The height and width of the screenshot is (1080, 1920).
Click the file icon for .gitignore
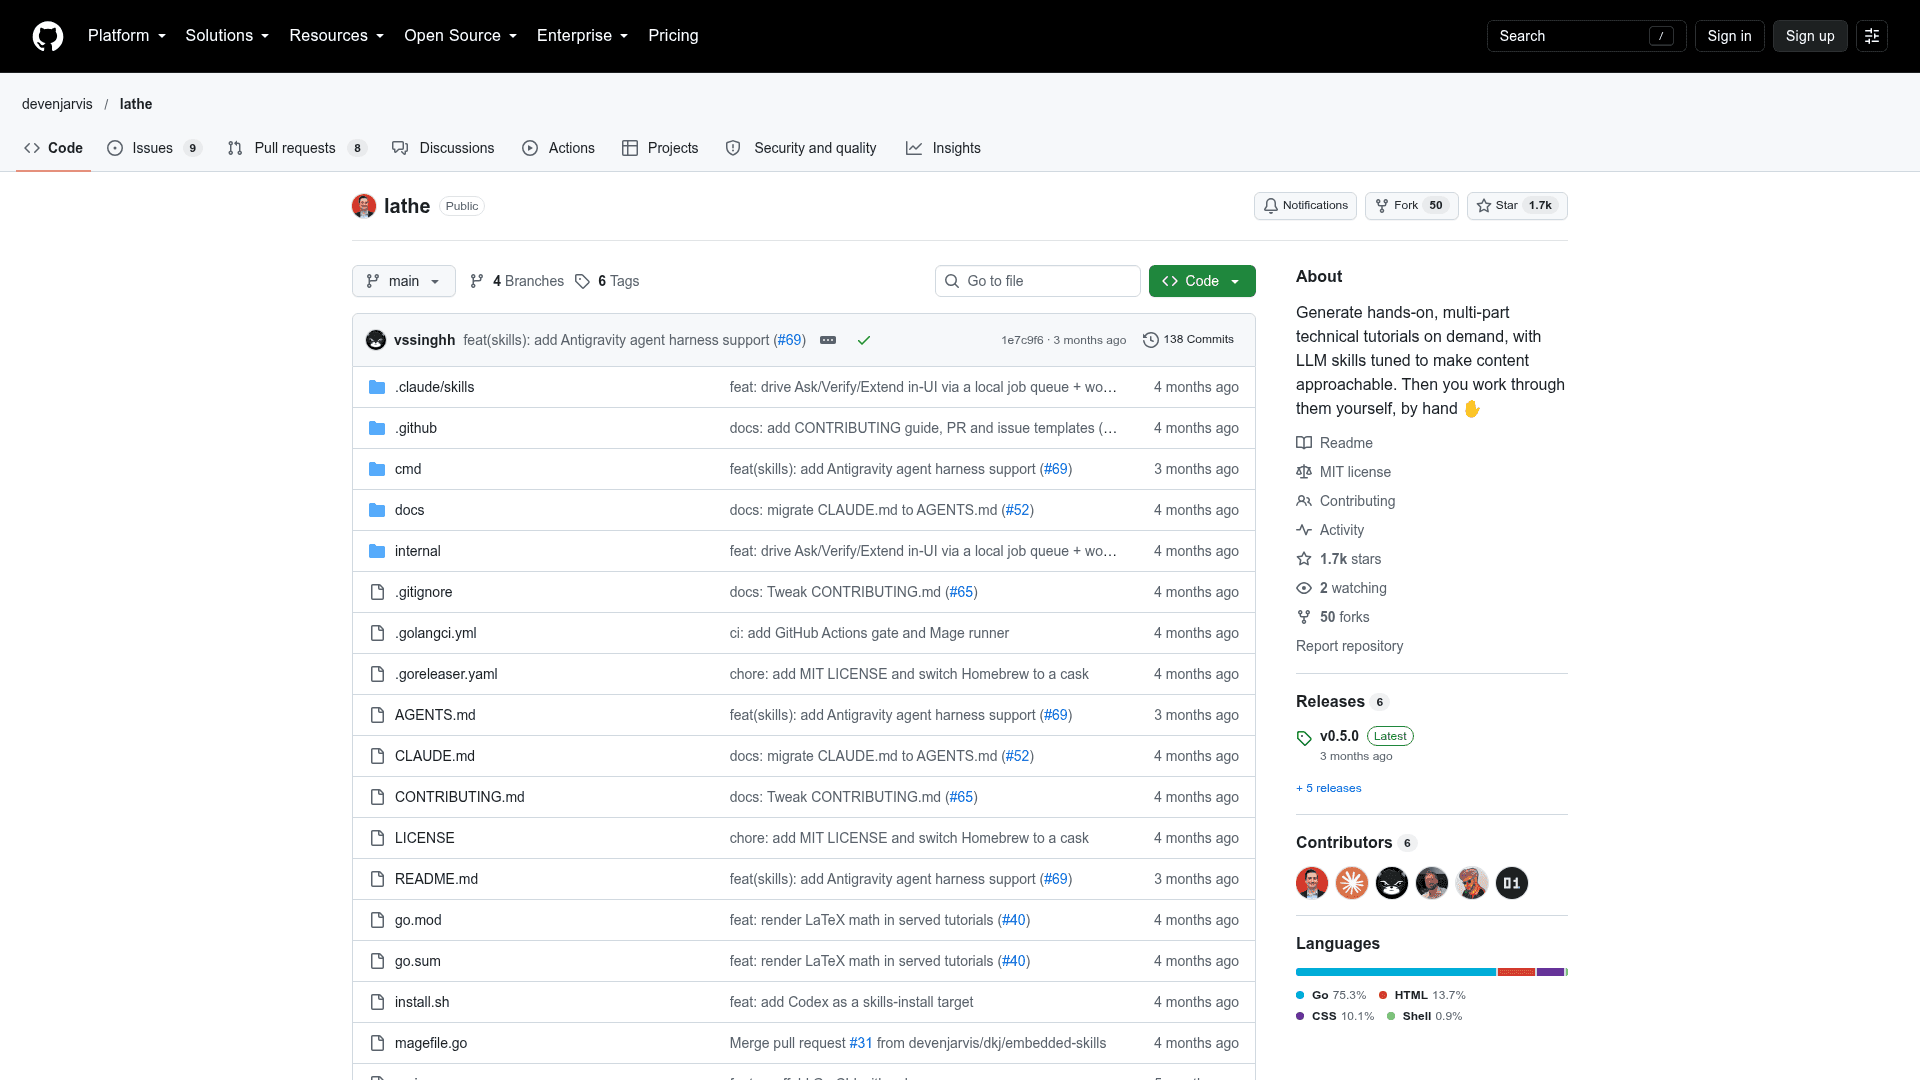[377, 592]
